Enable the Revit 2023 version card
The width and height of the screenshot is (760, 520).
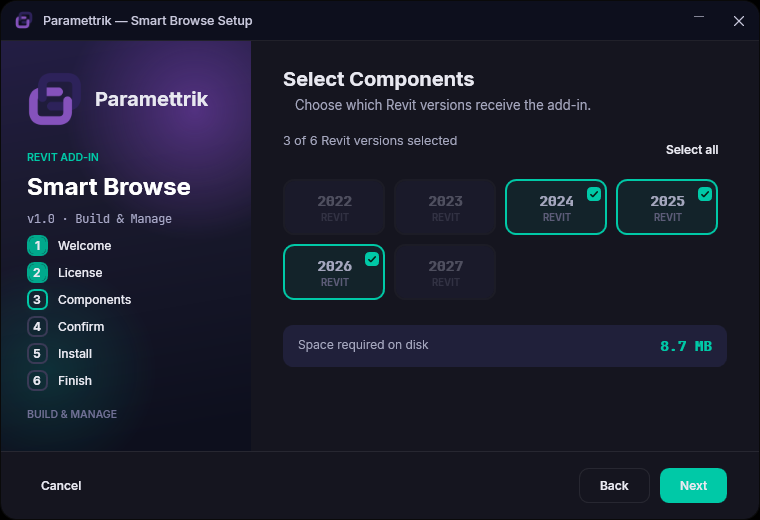point(445,207)
